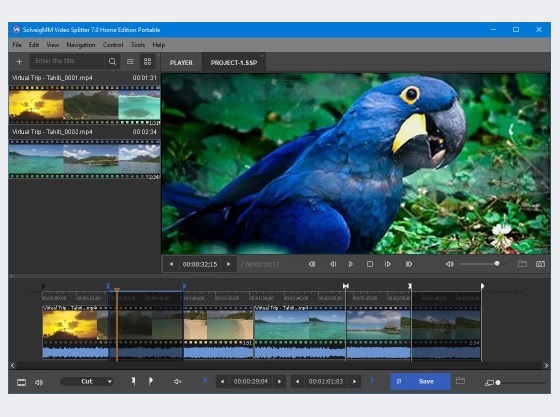Add a marker at cursor position

pos(133,381)
